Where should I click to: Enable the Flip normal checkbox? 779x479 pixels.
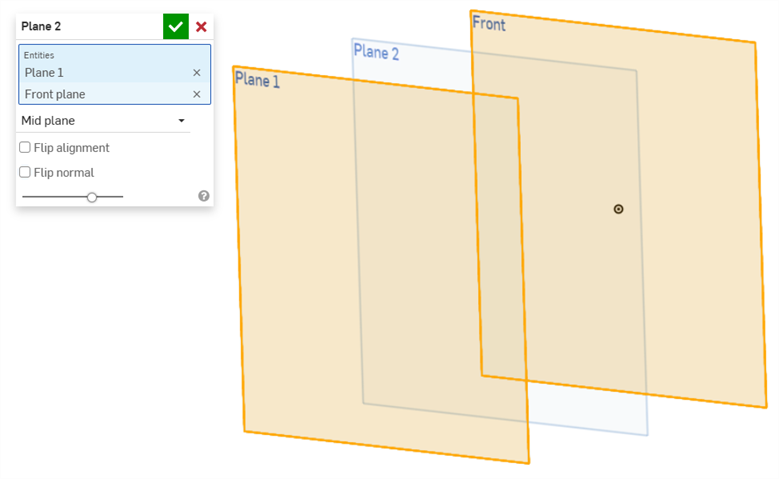(25, 172)
